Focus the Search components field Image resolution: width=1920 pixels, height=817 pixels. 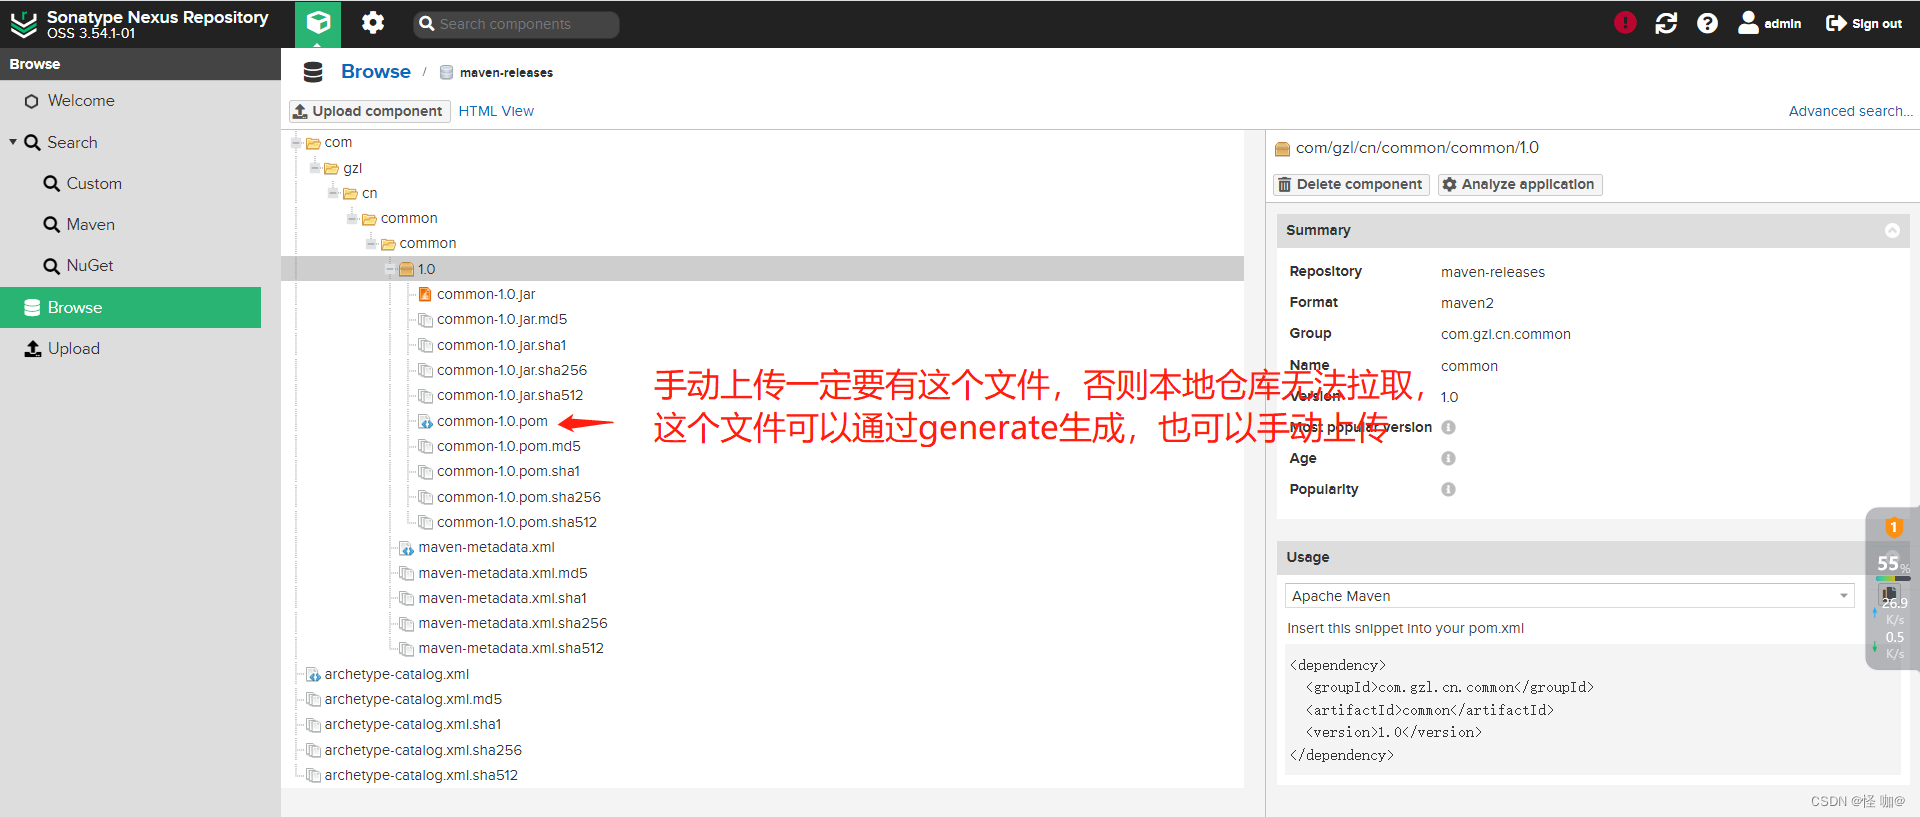[x=516, y=24]
